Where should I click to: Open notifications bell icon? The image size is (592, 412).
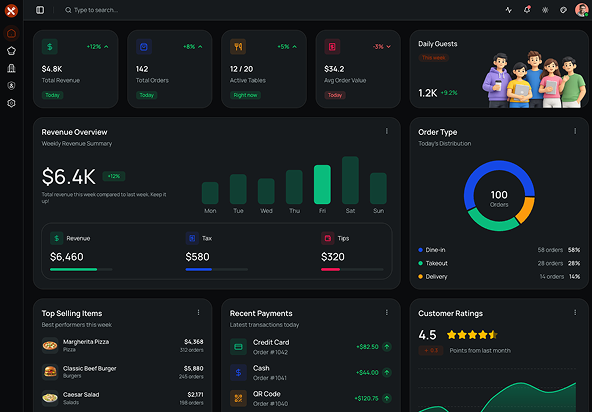tap(527, 10)
